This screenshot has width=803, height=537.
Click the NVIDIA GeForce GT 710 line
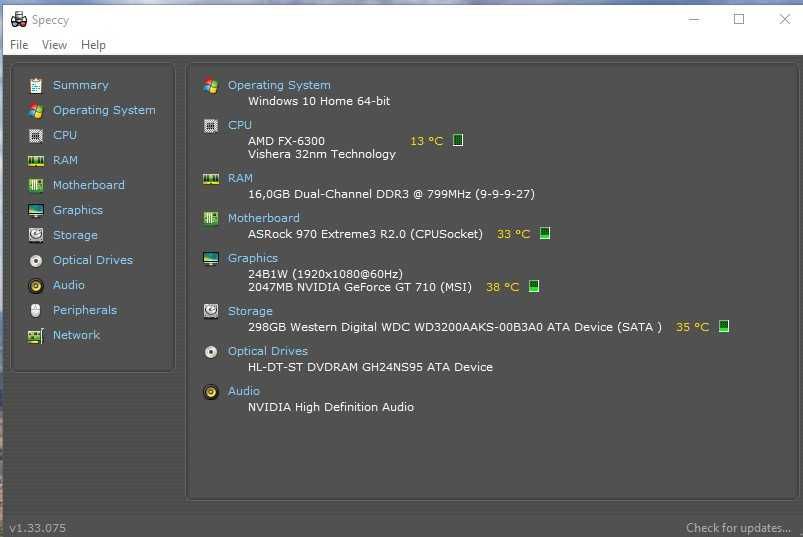pyautogui.click(x=360, y=287)
